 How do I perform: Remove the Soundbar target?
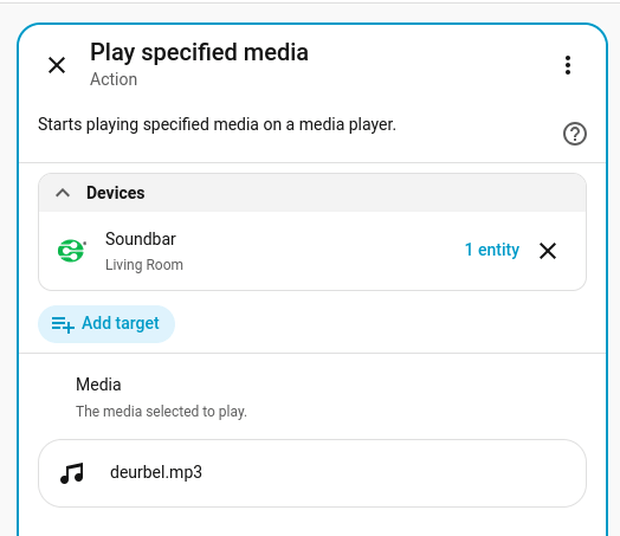click(x=548, y=251)
